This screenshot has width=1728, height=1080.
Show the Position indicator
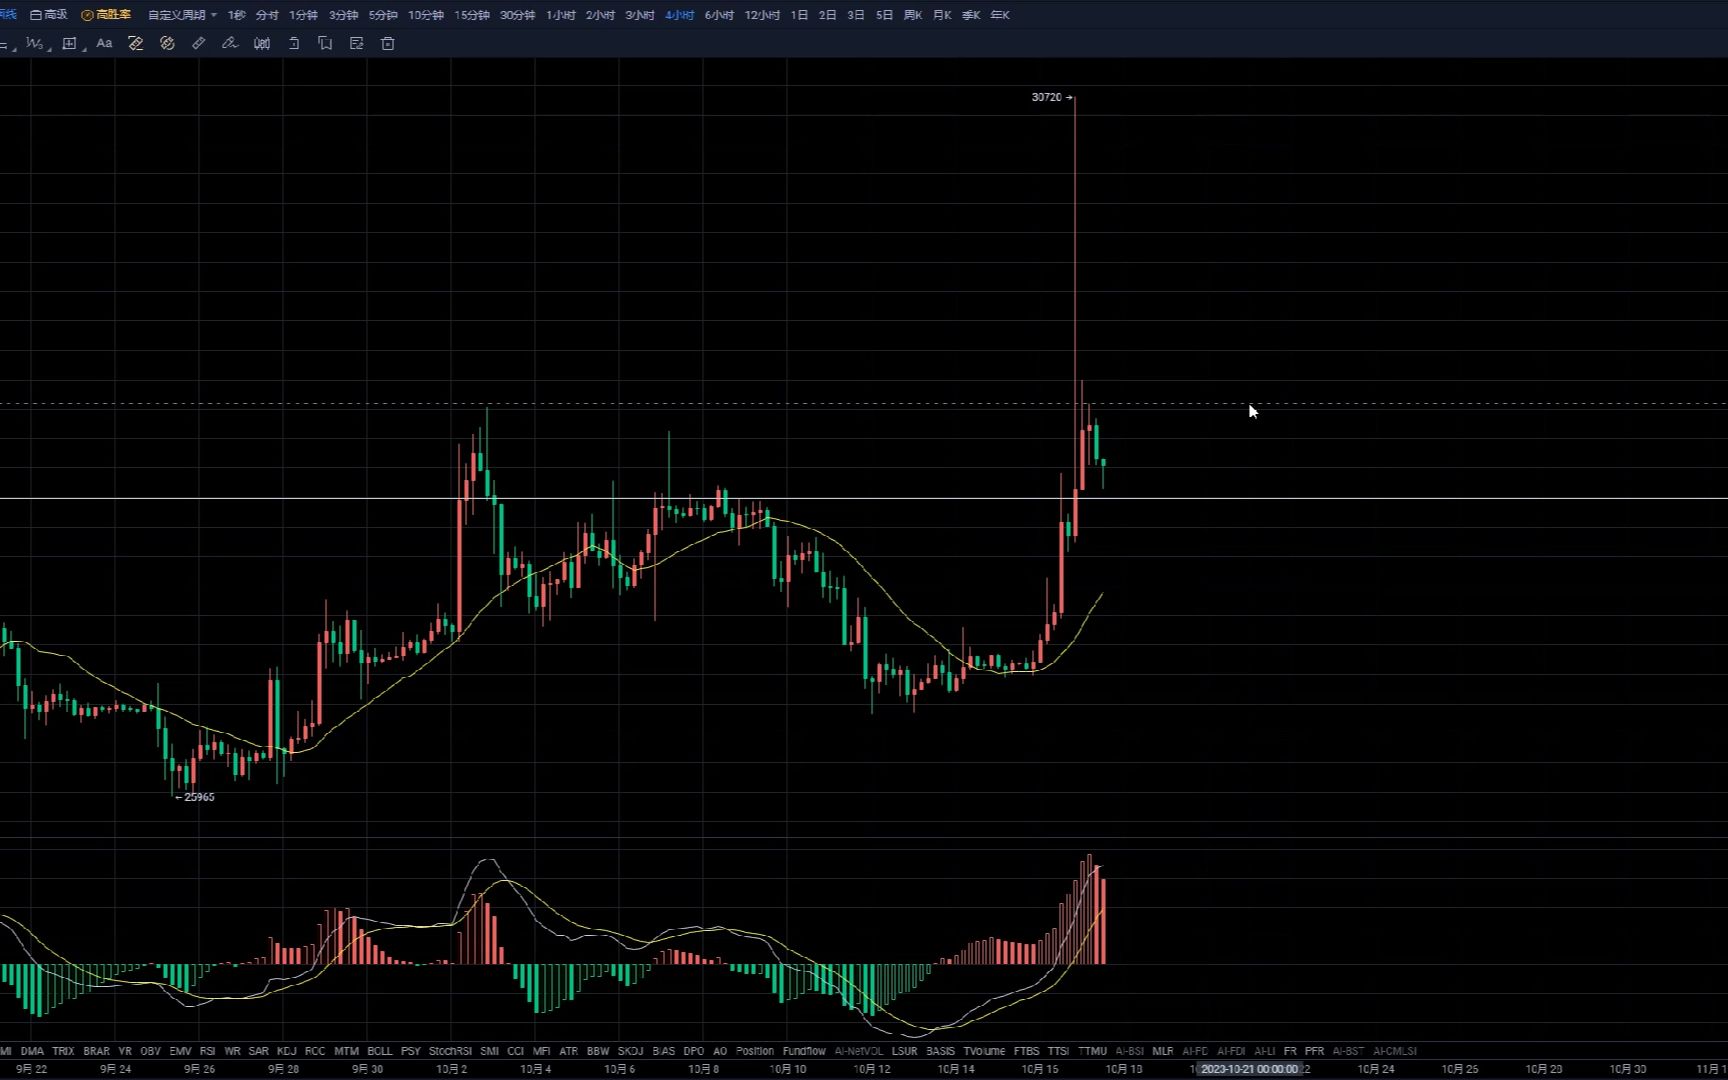(x=755, y=1051)
